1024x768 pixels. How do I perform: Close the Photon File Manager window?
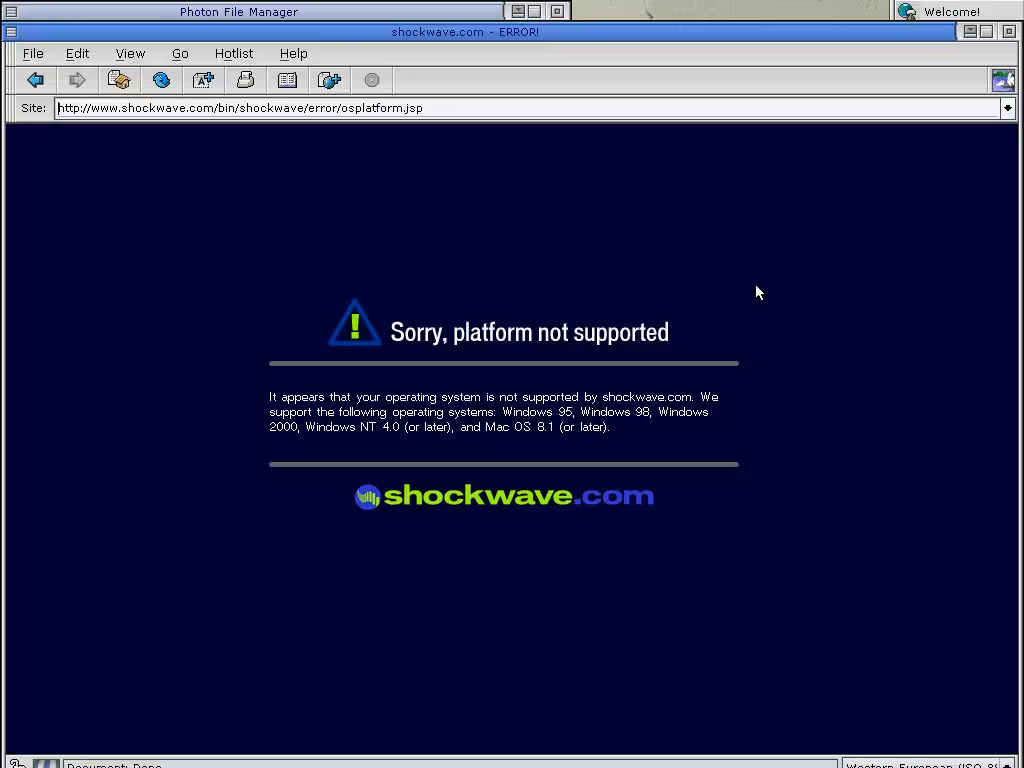[557, 12]
